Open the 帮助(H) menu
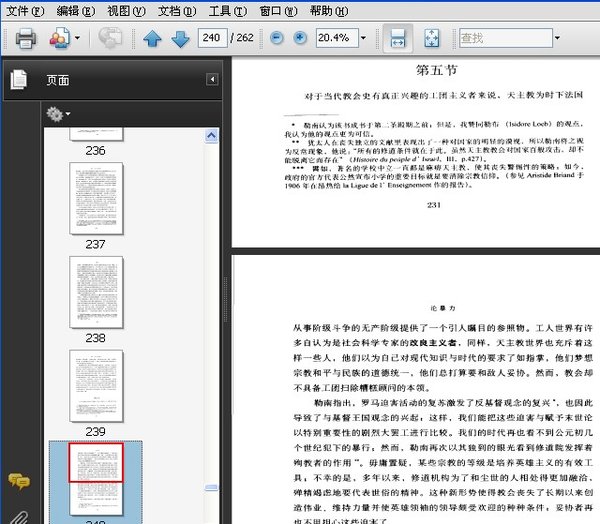 pos(329,11)
